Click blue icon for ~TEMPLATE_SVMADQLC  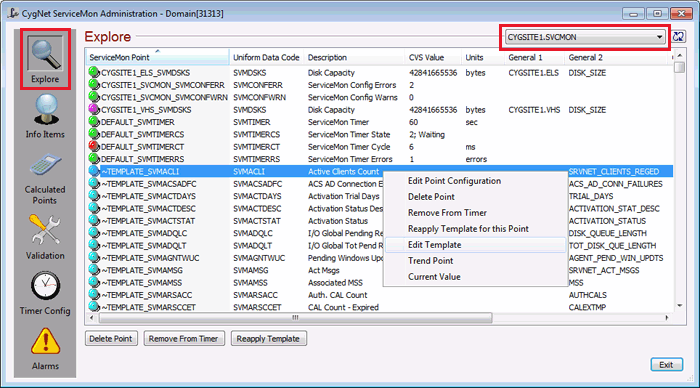pyautogui.click(x=93, y=232)
